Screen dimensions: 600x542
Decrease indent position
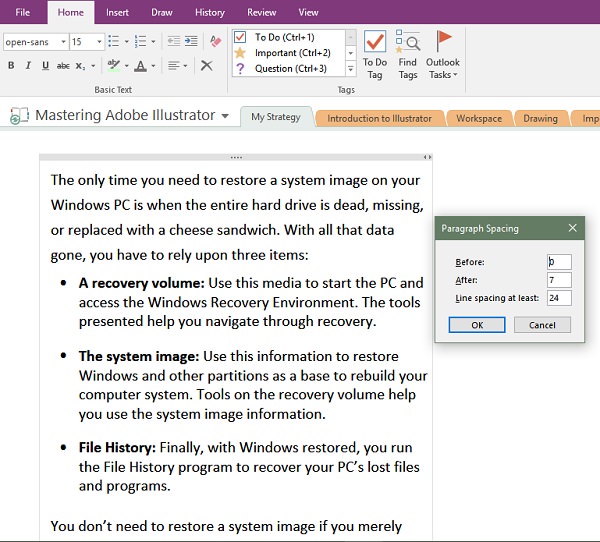[174, 41]
